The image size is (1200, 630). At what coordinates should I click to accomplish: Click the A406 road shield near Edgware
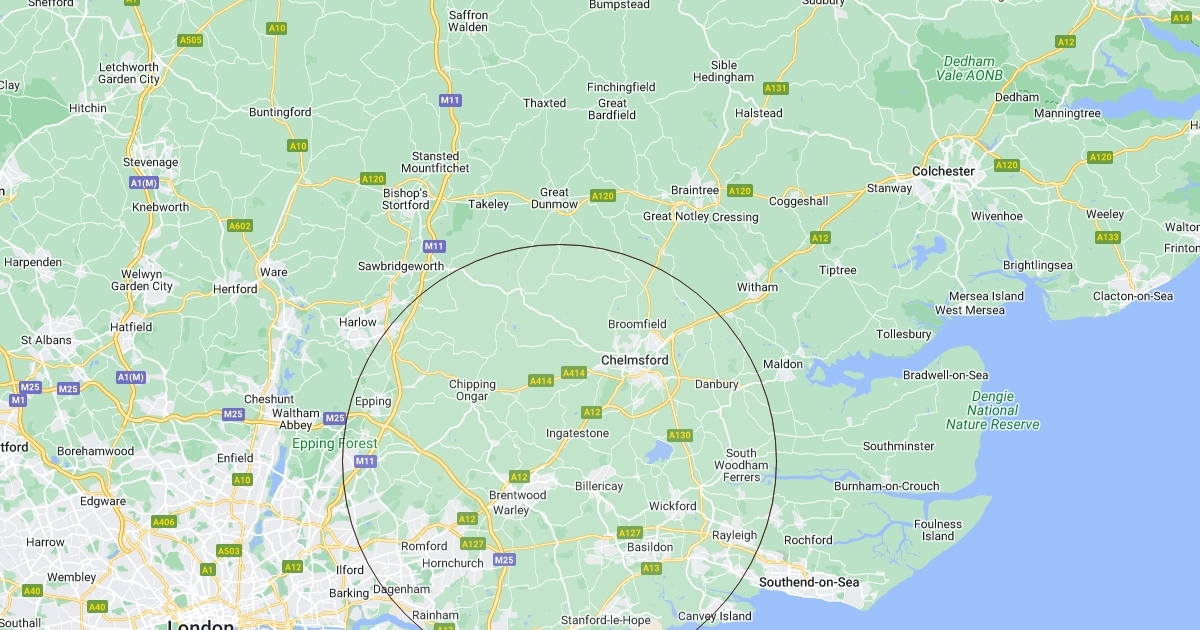164,522
